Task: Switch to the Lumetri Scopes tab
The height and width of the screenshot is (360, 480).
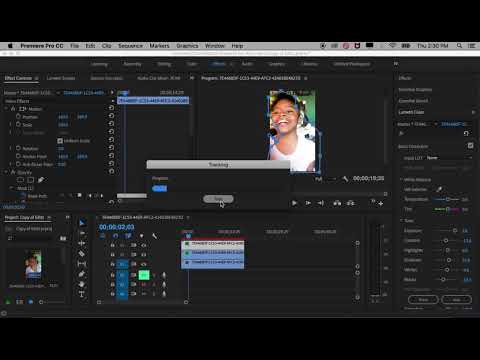Action: coord(61,78)
